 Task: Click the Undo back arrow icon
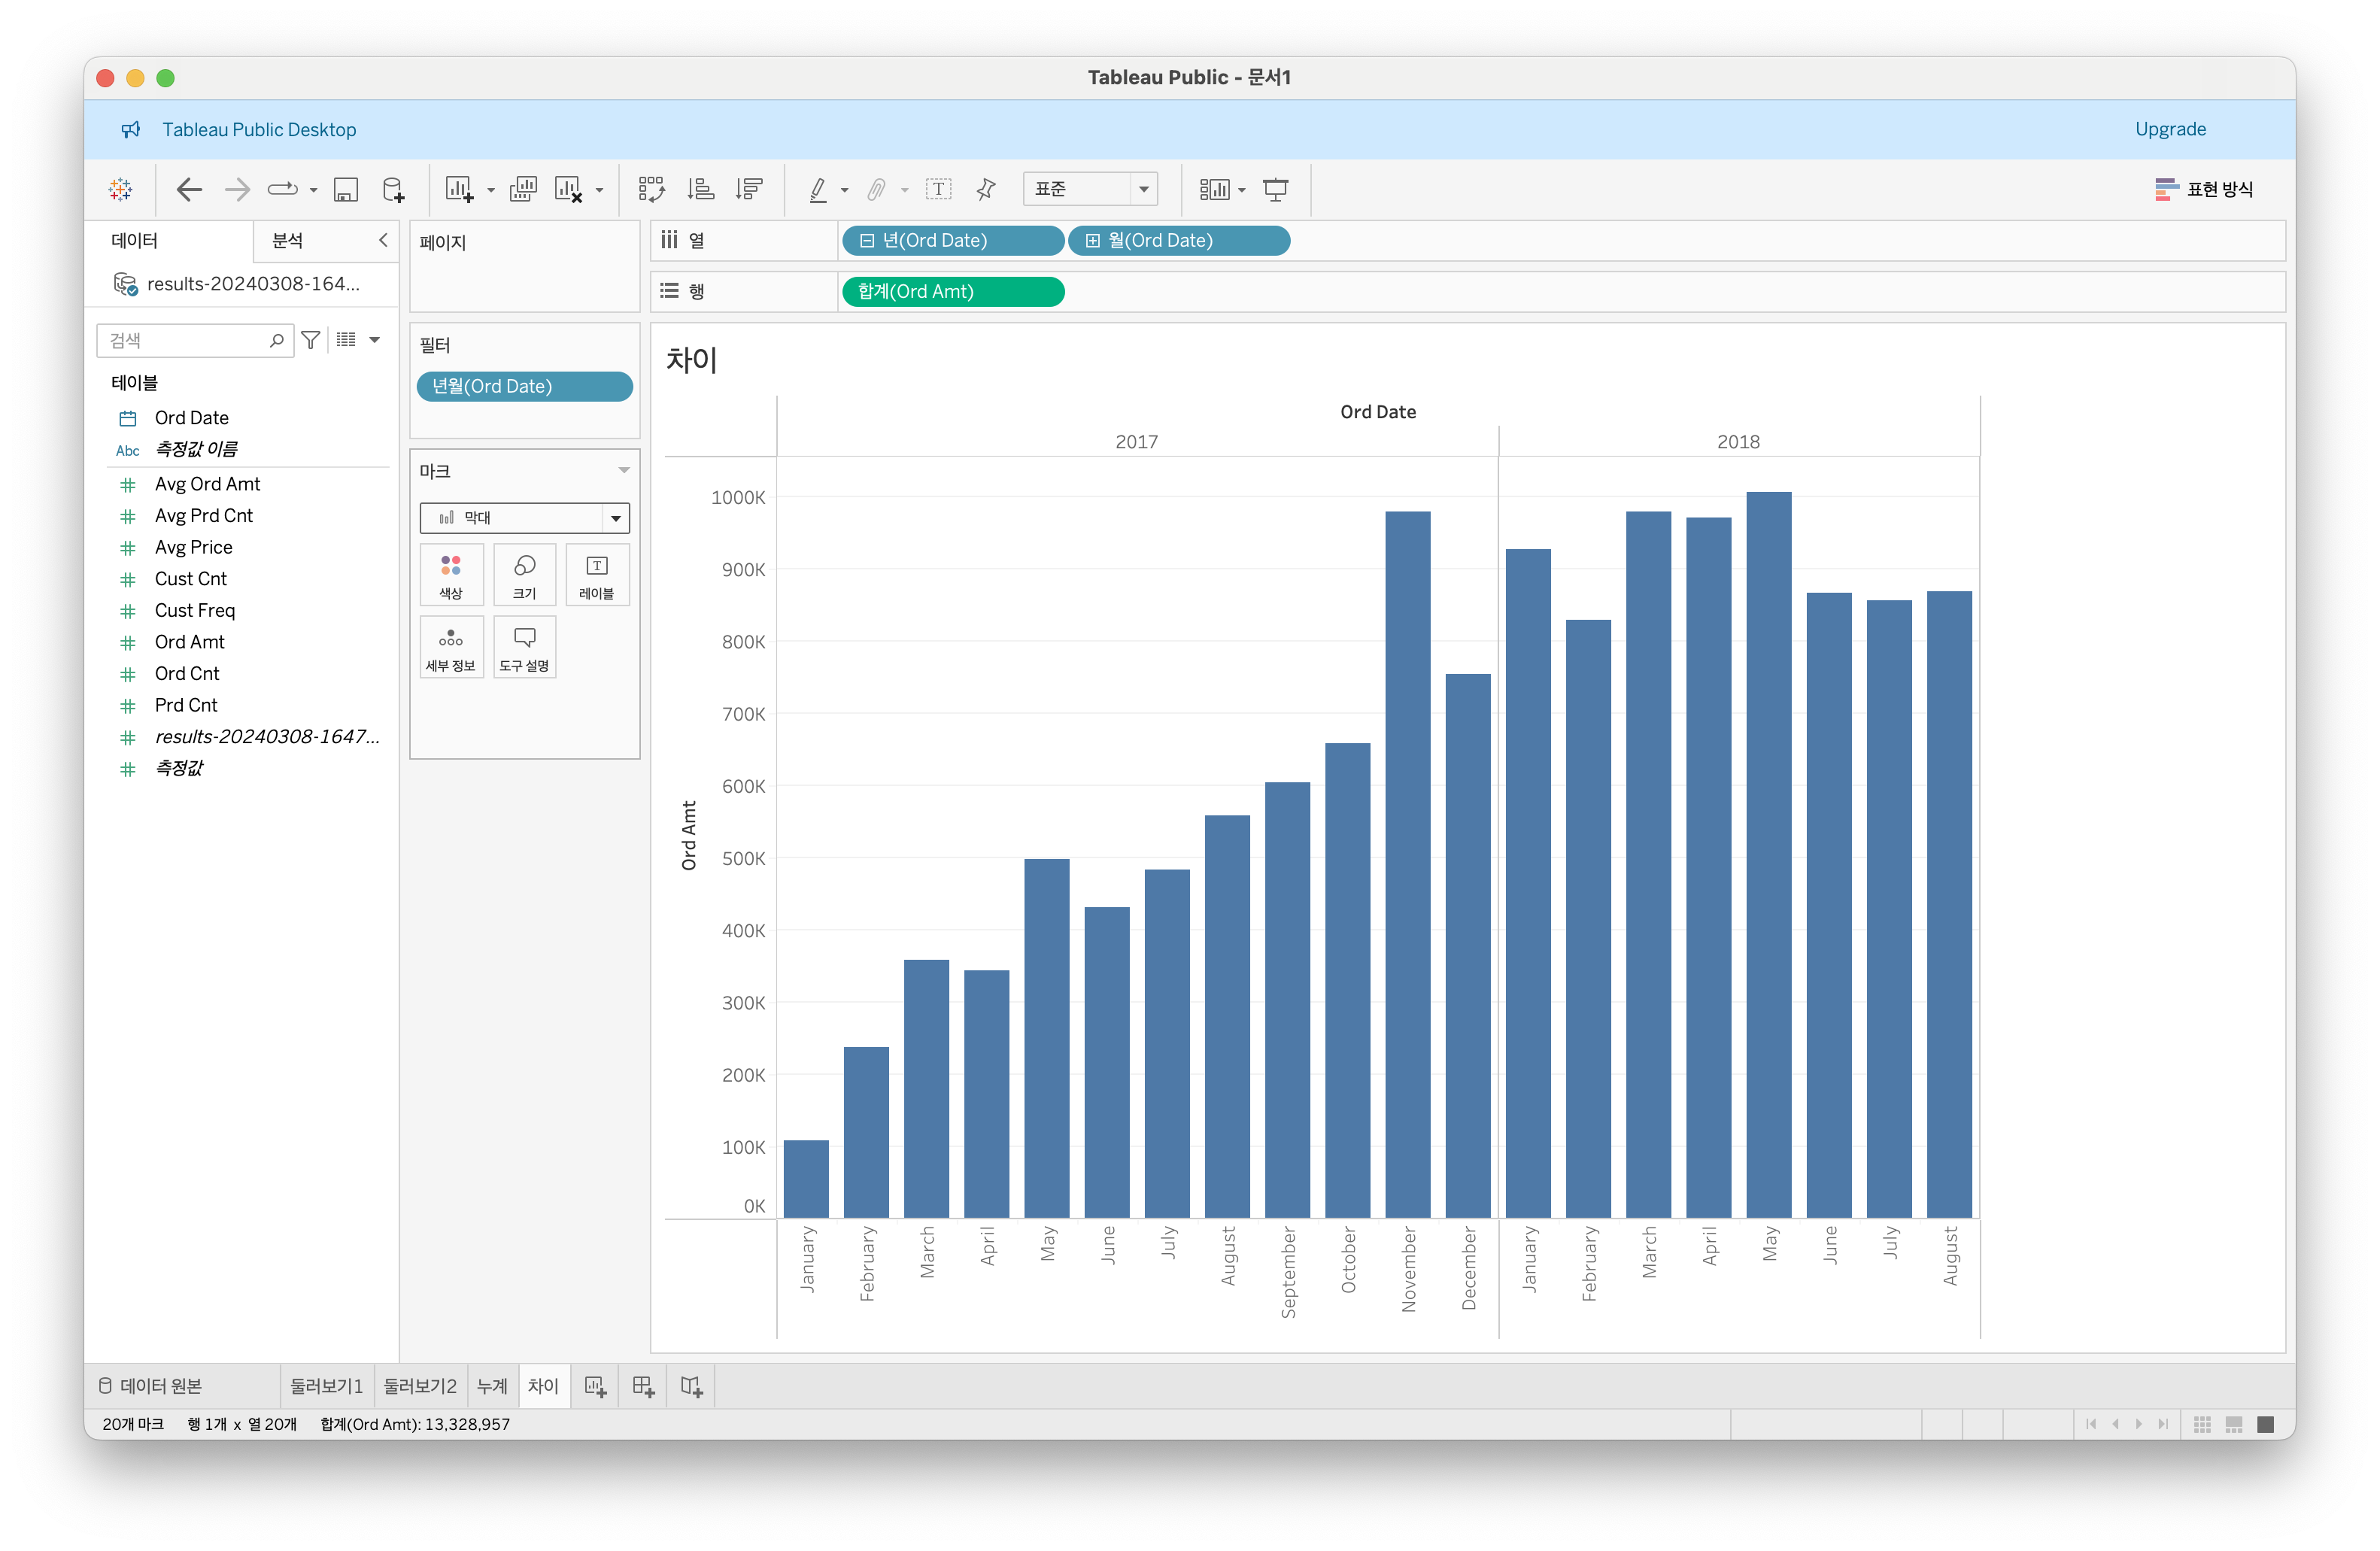189,189
